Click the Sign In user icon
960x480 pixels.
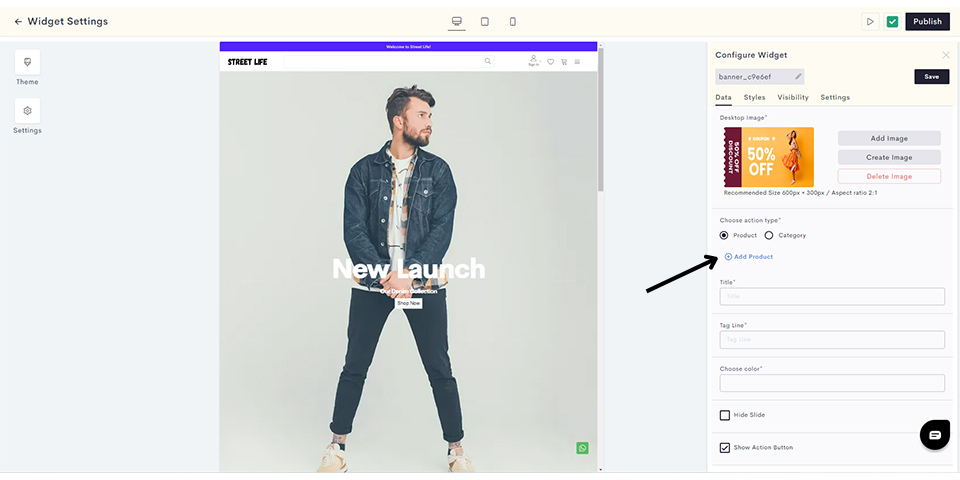533,61
